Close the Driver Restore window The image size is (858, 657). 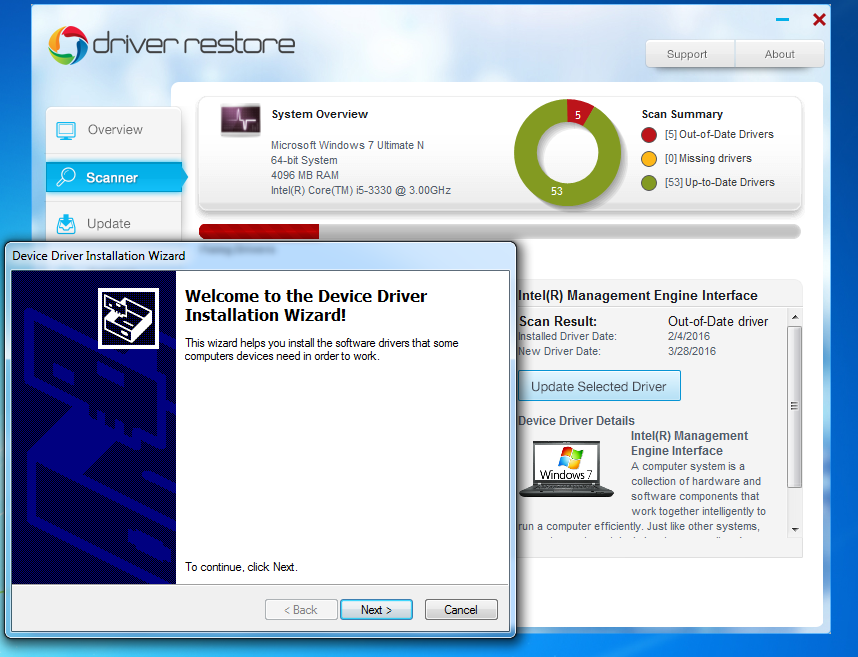pyautogui.click(x=819, y=20)
